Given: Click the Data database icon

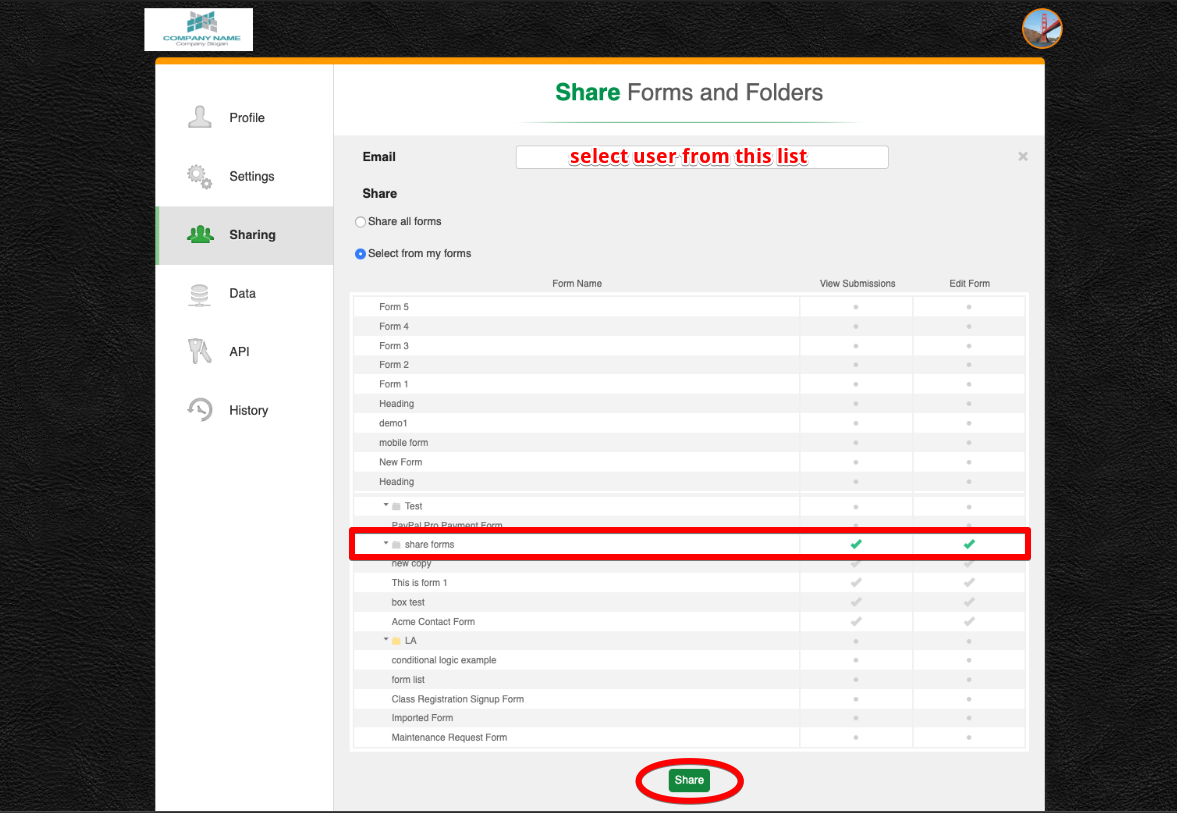Looking at the screenshot, I should (200, 294).
